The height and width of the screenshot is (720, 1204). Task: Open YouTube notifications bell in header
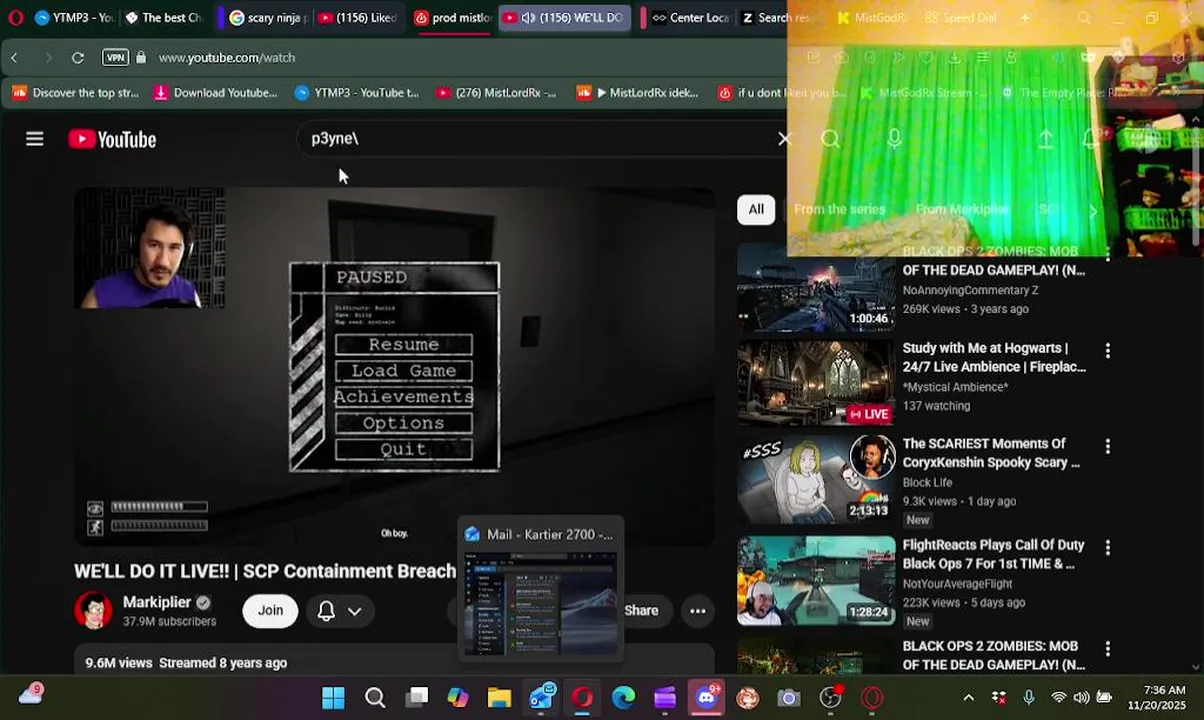pyautogui.click(x=1090, y=139)
